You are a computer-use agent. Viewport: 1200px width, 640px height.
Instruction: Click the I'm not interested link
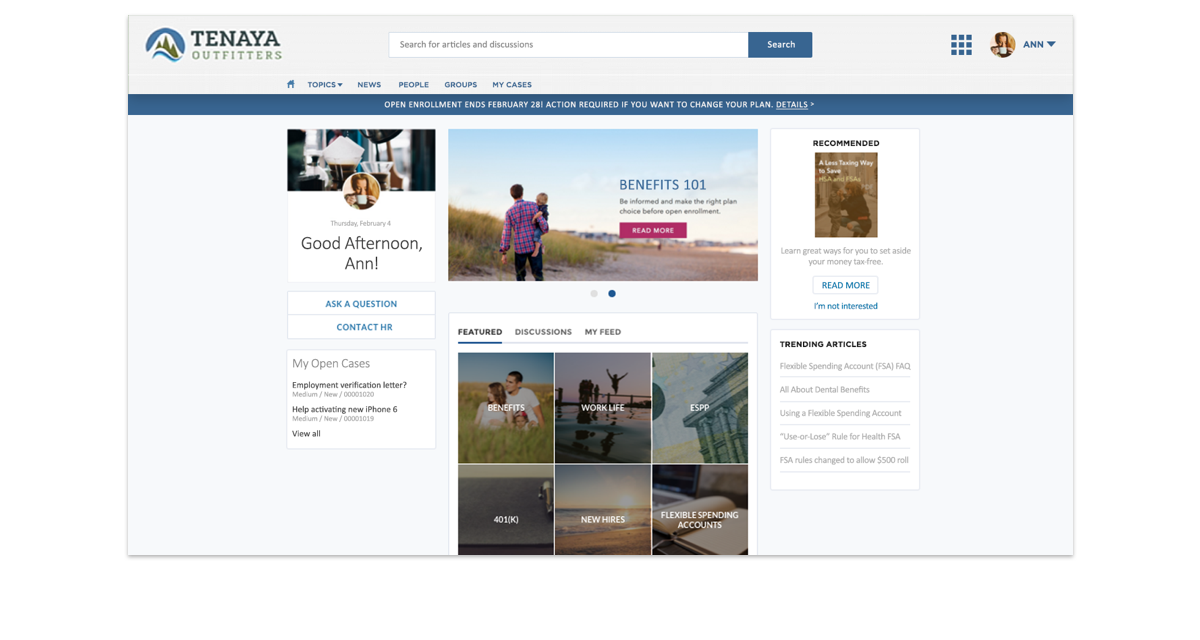[x=845, y=306]
